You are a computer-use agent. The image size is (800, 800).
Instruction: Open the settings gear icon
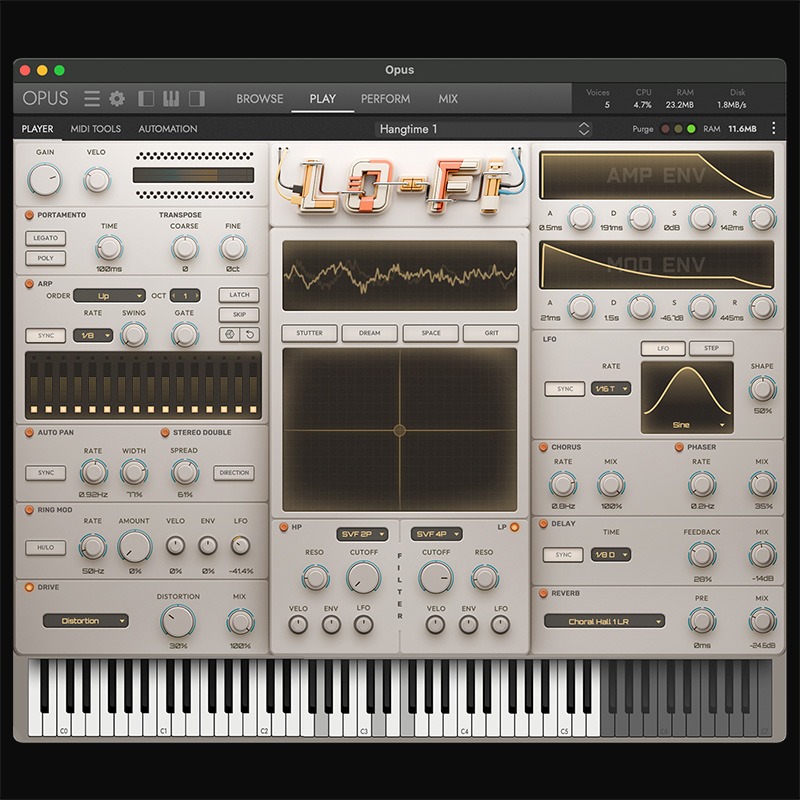coord(117,98)
